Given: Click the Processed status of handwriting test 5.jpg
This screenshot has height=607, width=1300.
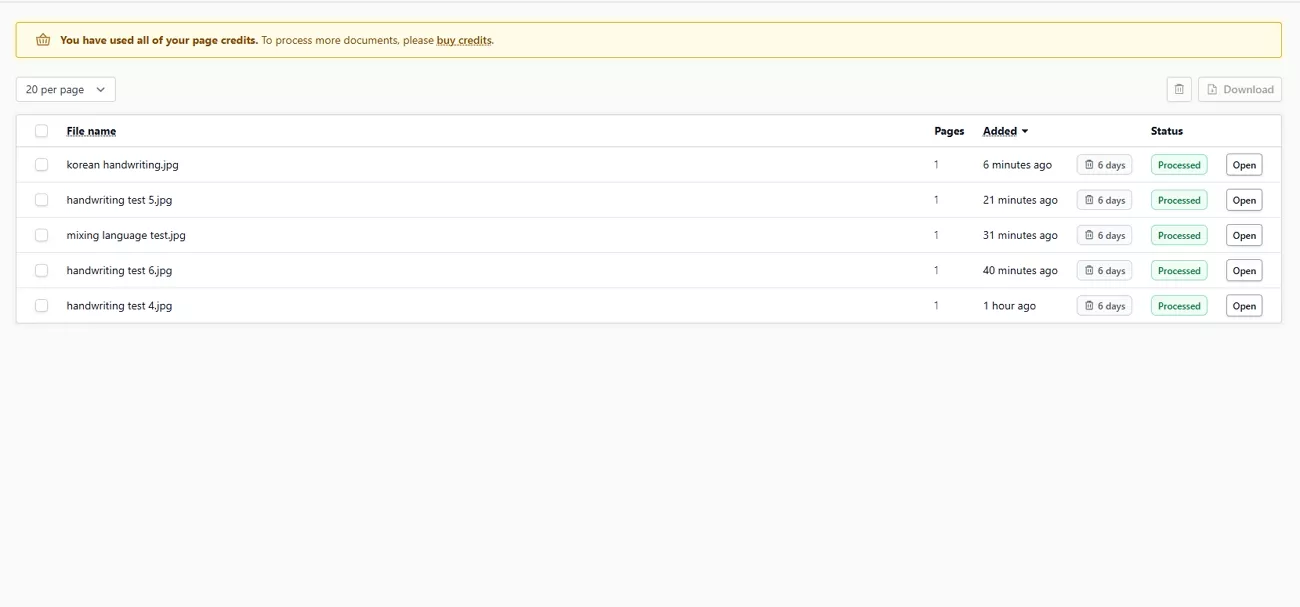Looking at the screenshot, I should tap(1179, 200).
